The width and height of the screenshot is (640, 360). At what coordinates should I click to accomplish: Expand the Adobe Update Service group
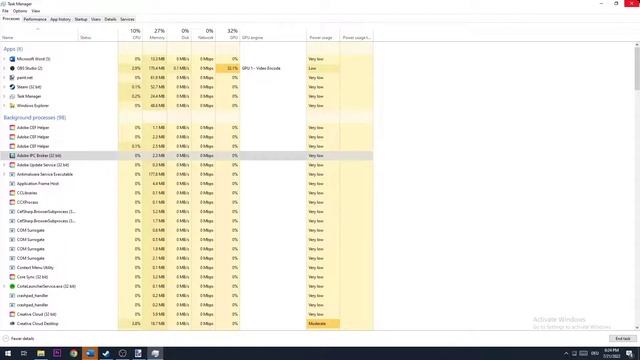click(4, 165)
